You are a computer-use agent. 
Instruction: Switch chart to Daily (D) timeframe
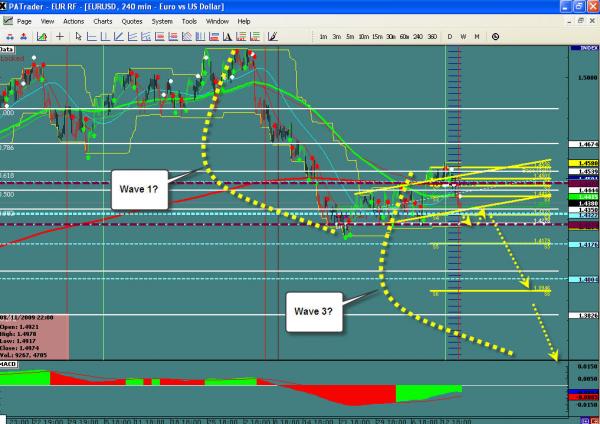coord(450,37)
